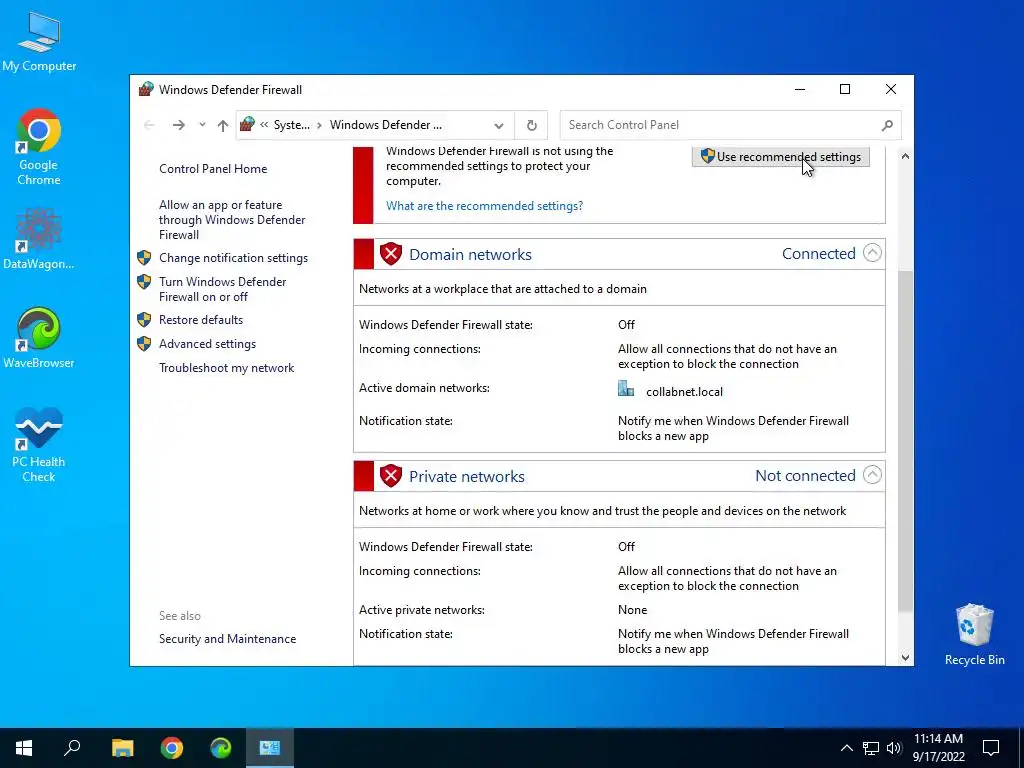Click the Private networks heading
Screen dimensions: 1024x768
tap(466, 477)
